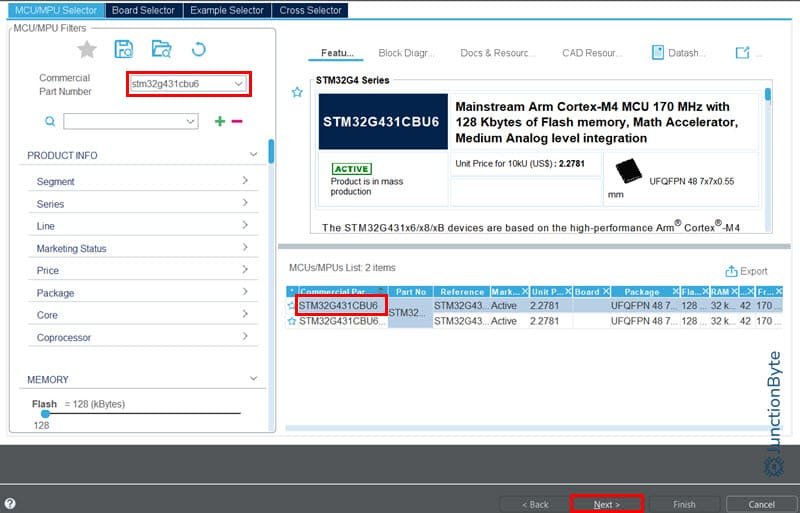Click the external link icon after Datasheet
Image resolution: width=800 pixels, height=513 pixels.
coord(742,53)
